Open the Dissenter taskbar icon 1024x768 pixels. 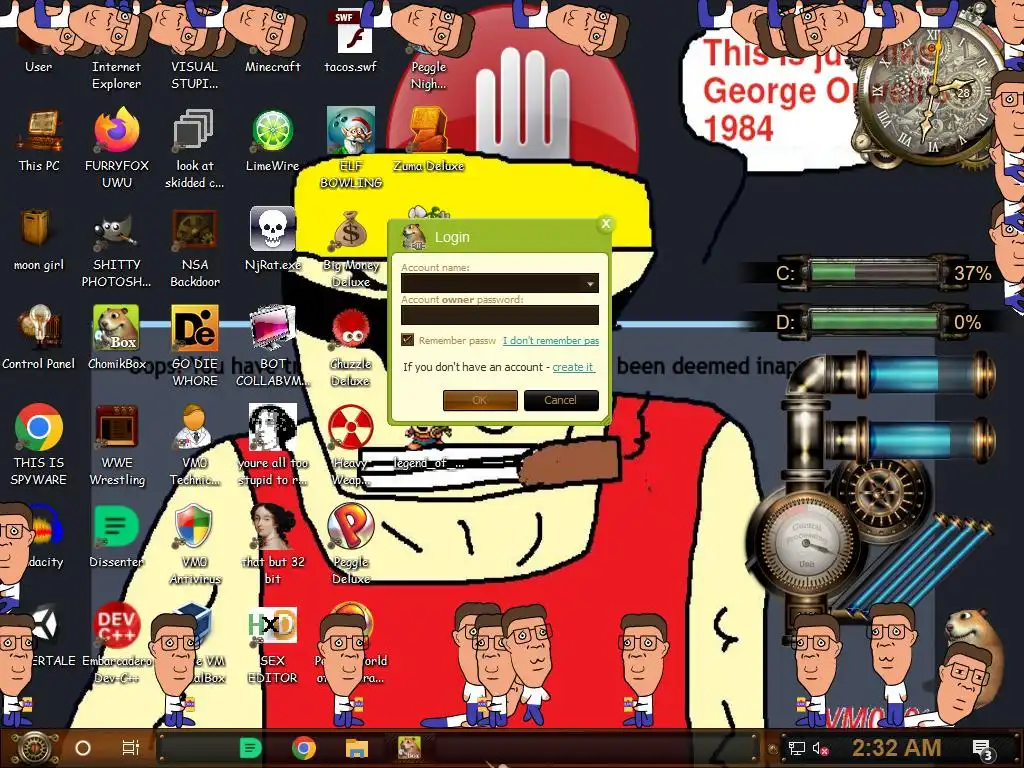click(x=250, y=748)
